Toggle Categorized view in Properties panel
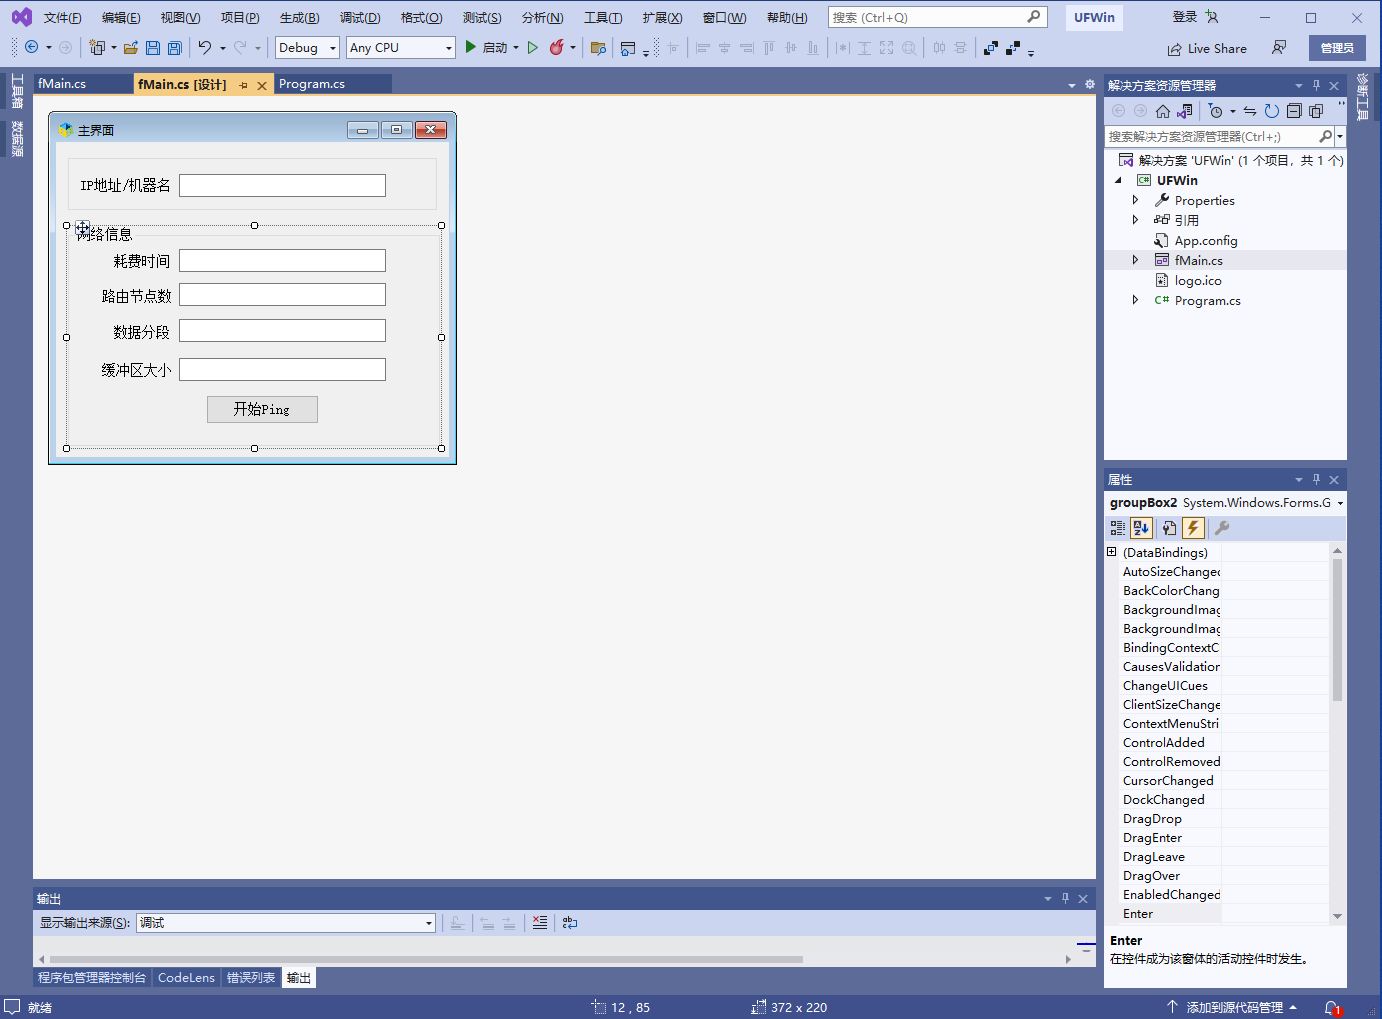Viewport: 1382px width, 1019px height. coord(1118,528)
